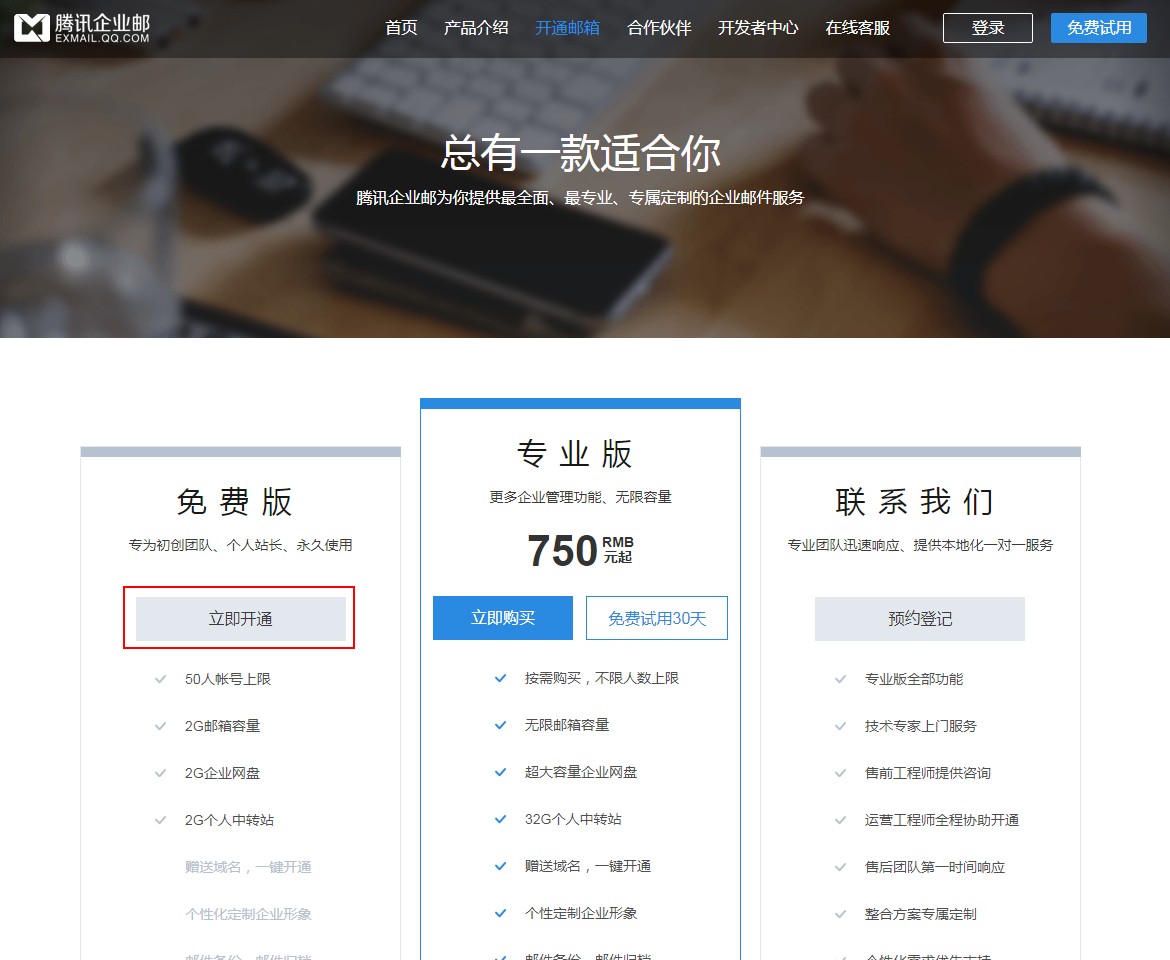Click check icon next to 技术专家上门服务
This screenshot has height=960, width=1170.
click(x=840, y=726)
